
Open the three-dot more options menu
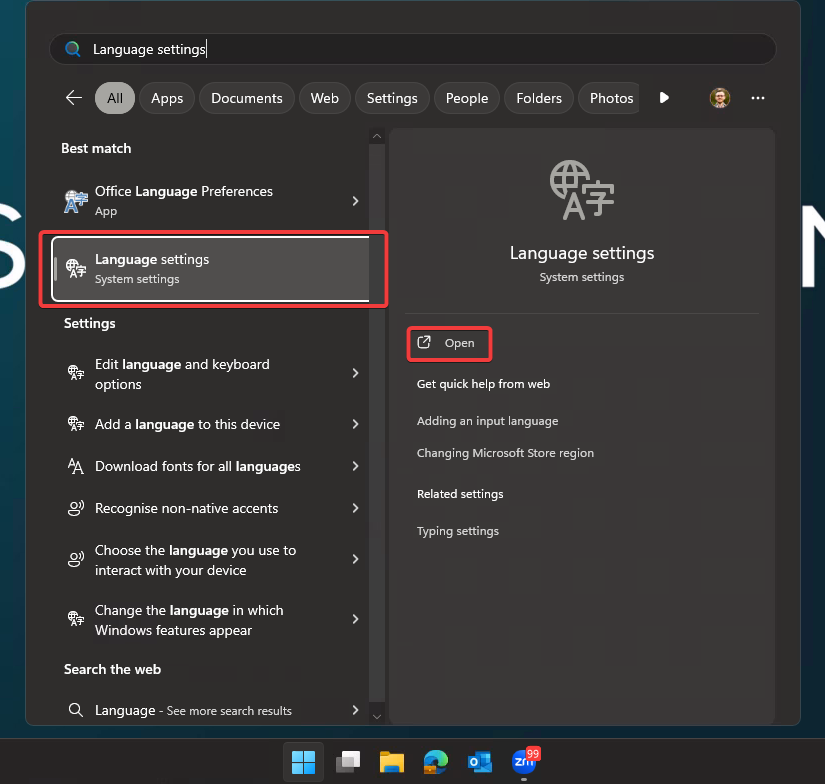(757, 98)
